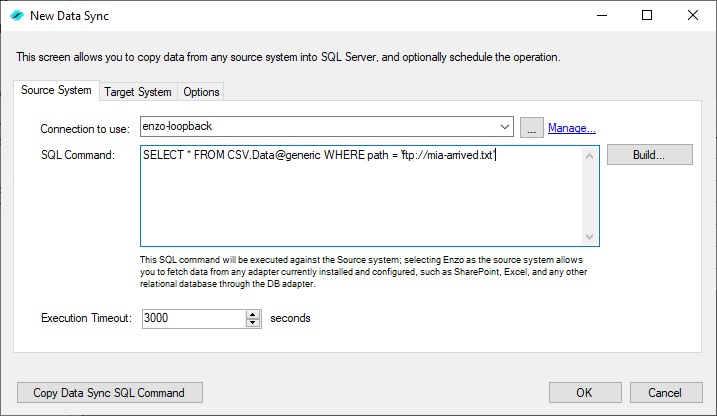Image resolution: width=717 pixels, height=416 pixels.
Task: Switch to the Target System tab
Action: (138, 92)
